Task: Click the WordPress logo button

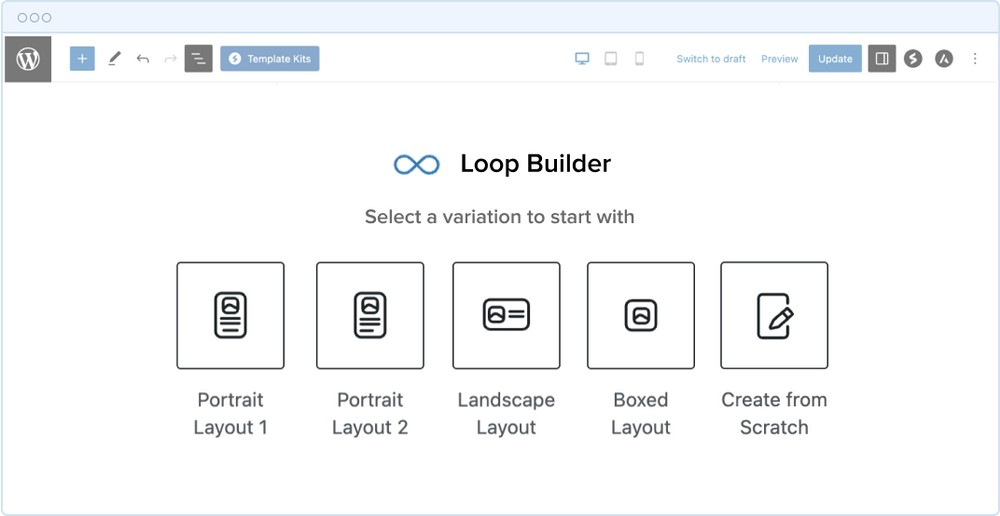Action: (28, 59)
